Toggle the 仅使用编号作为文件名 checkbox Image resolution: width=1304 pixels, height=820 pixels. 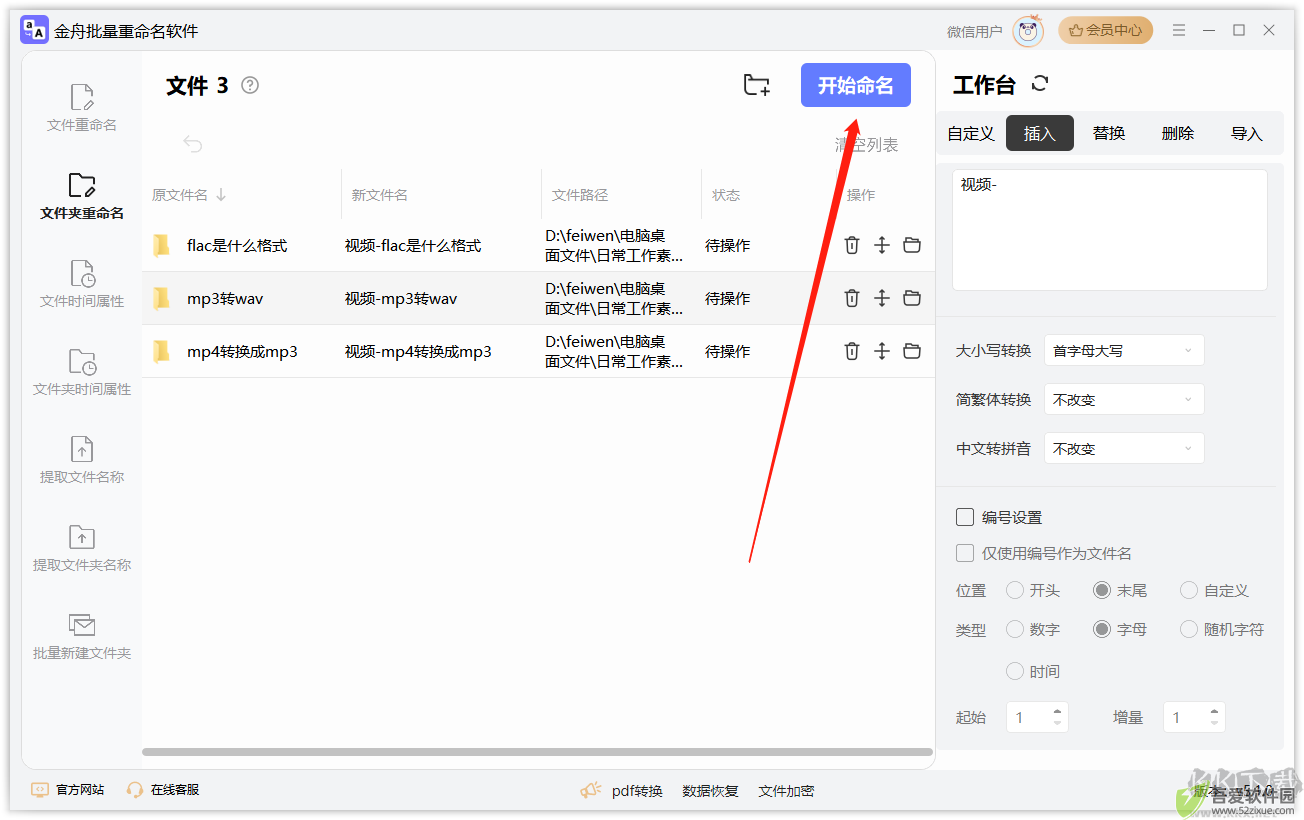click(x=965, y=553)
